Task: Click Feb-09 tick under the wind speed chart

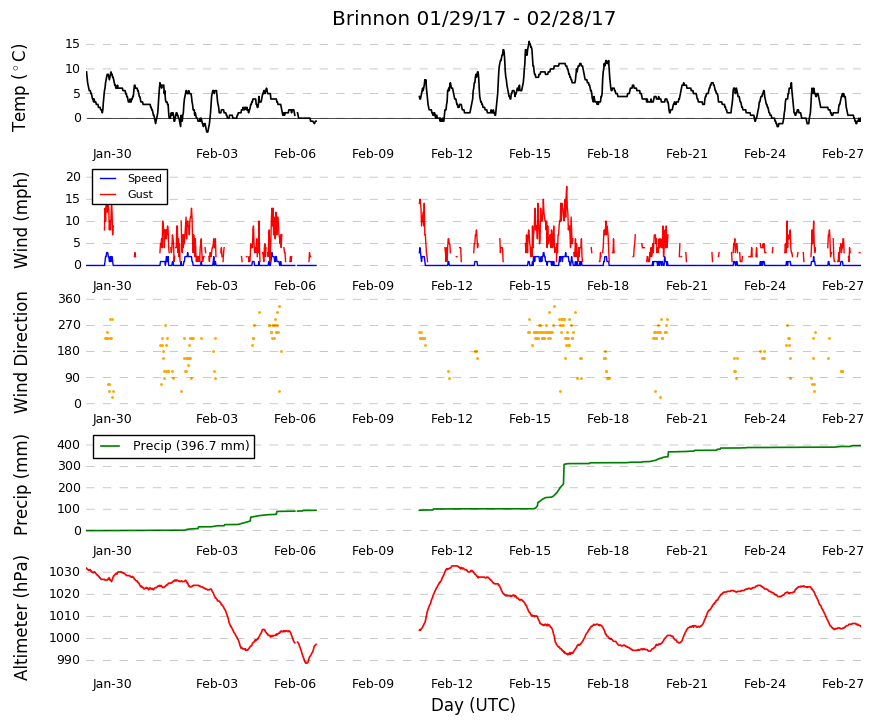Action: click(373, 286)
